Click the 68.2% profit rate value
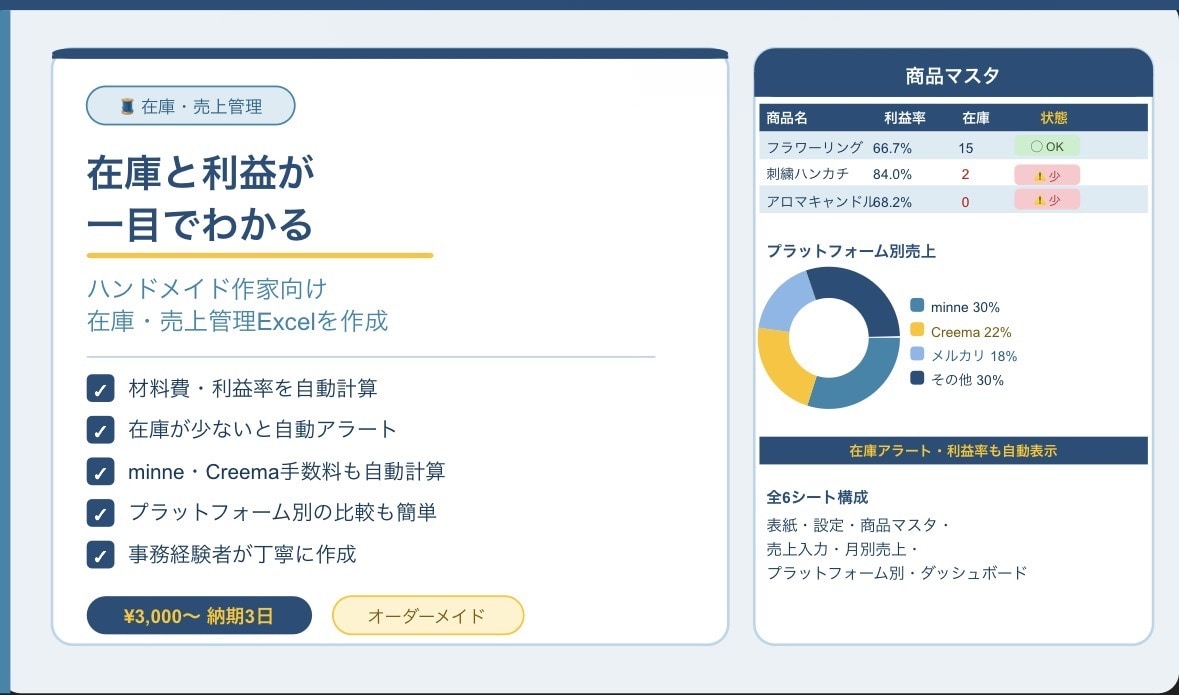Viewport: 1179px width, 695px height. 893,202
